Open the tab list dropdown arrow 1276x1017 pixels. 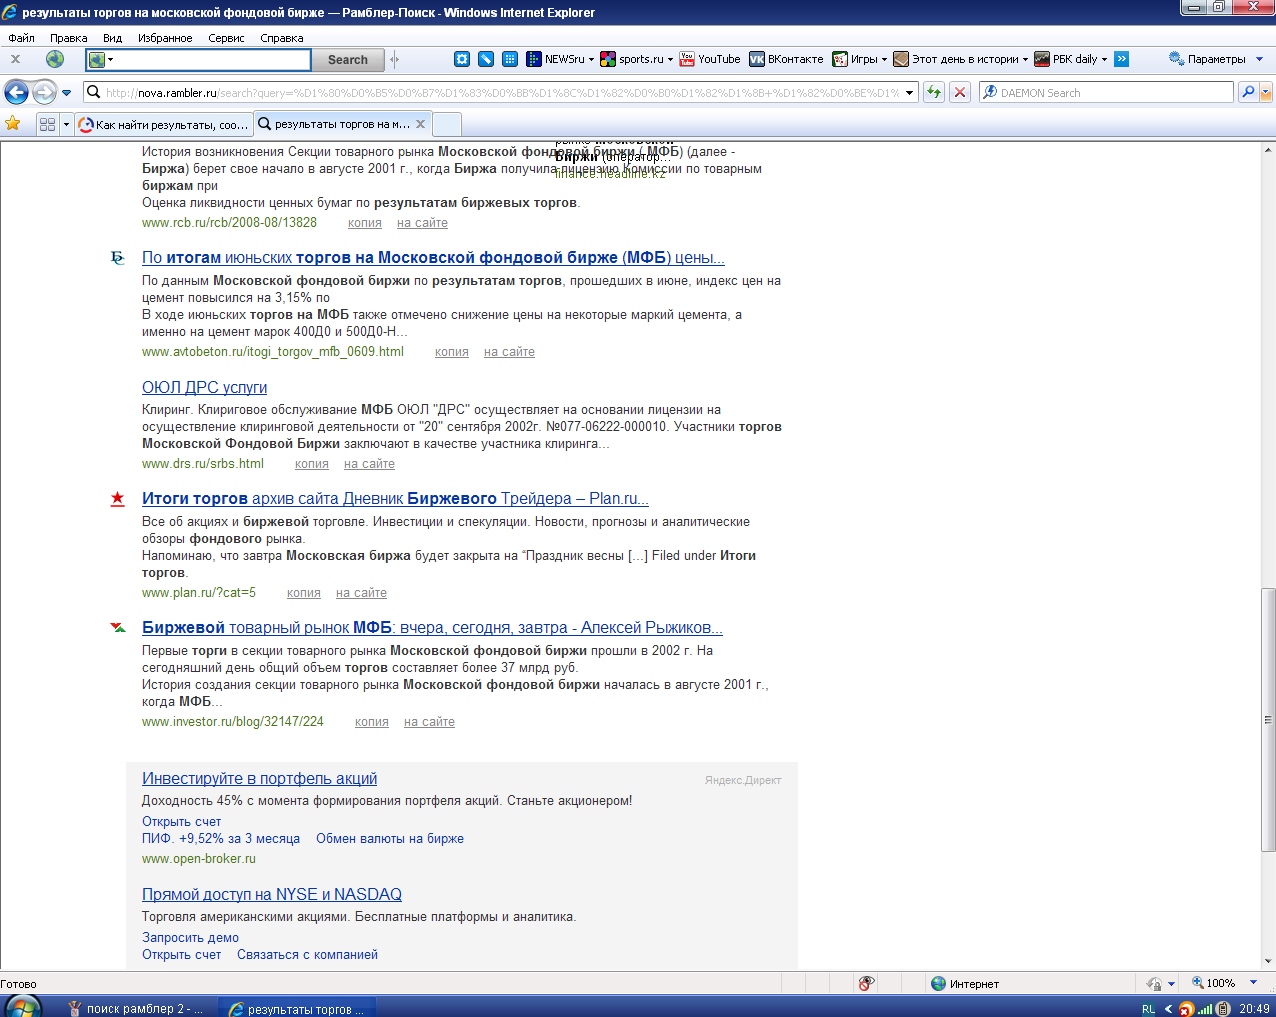click(66, 125)
